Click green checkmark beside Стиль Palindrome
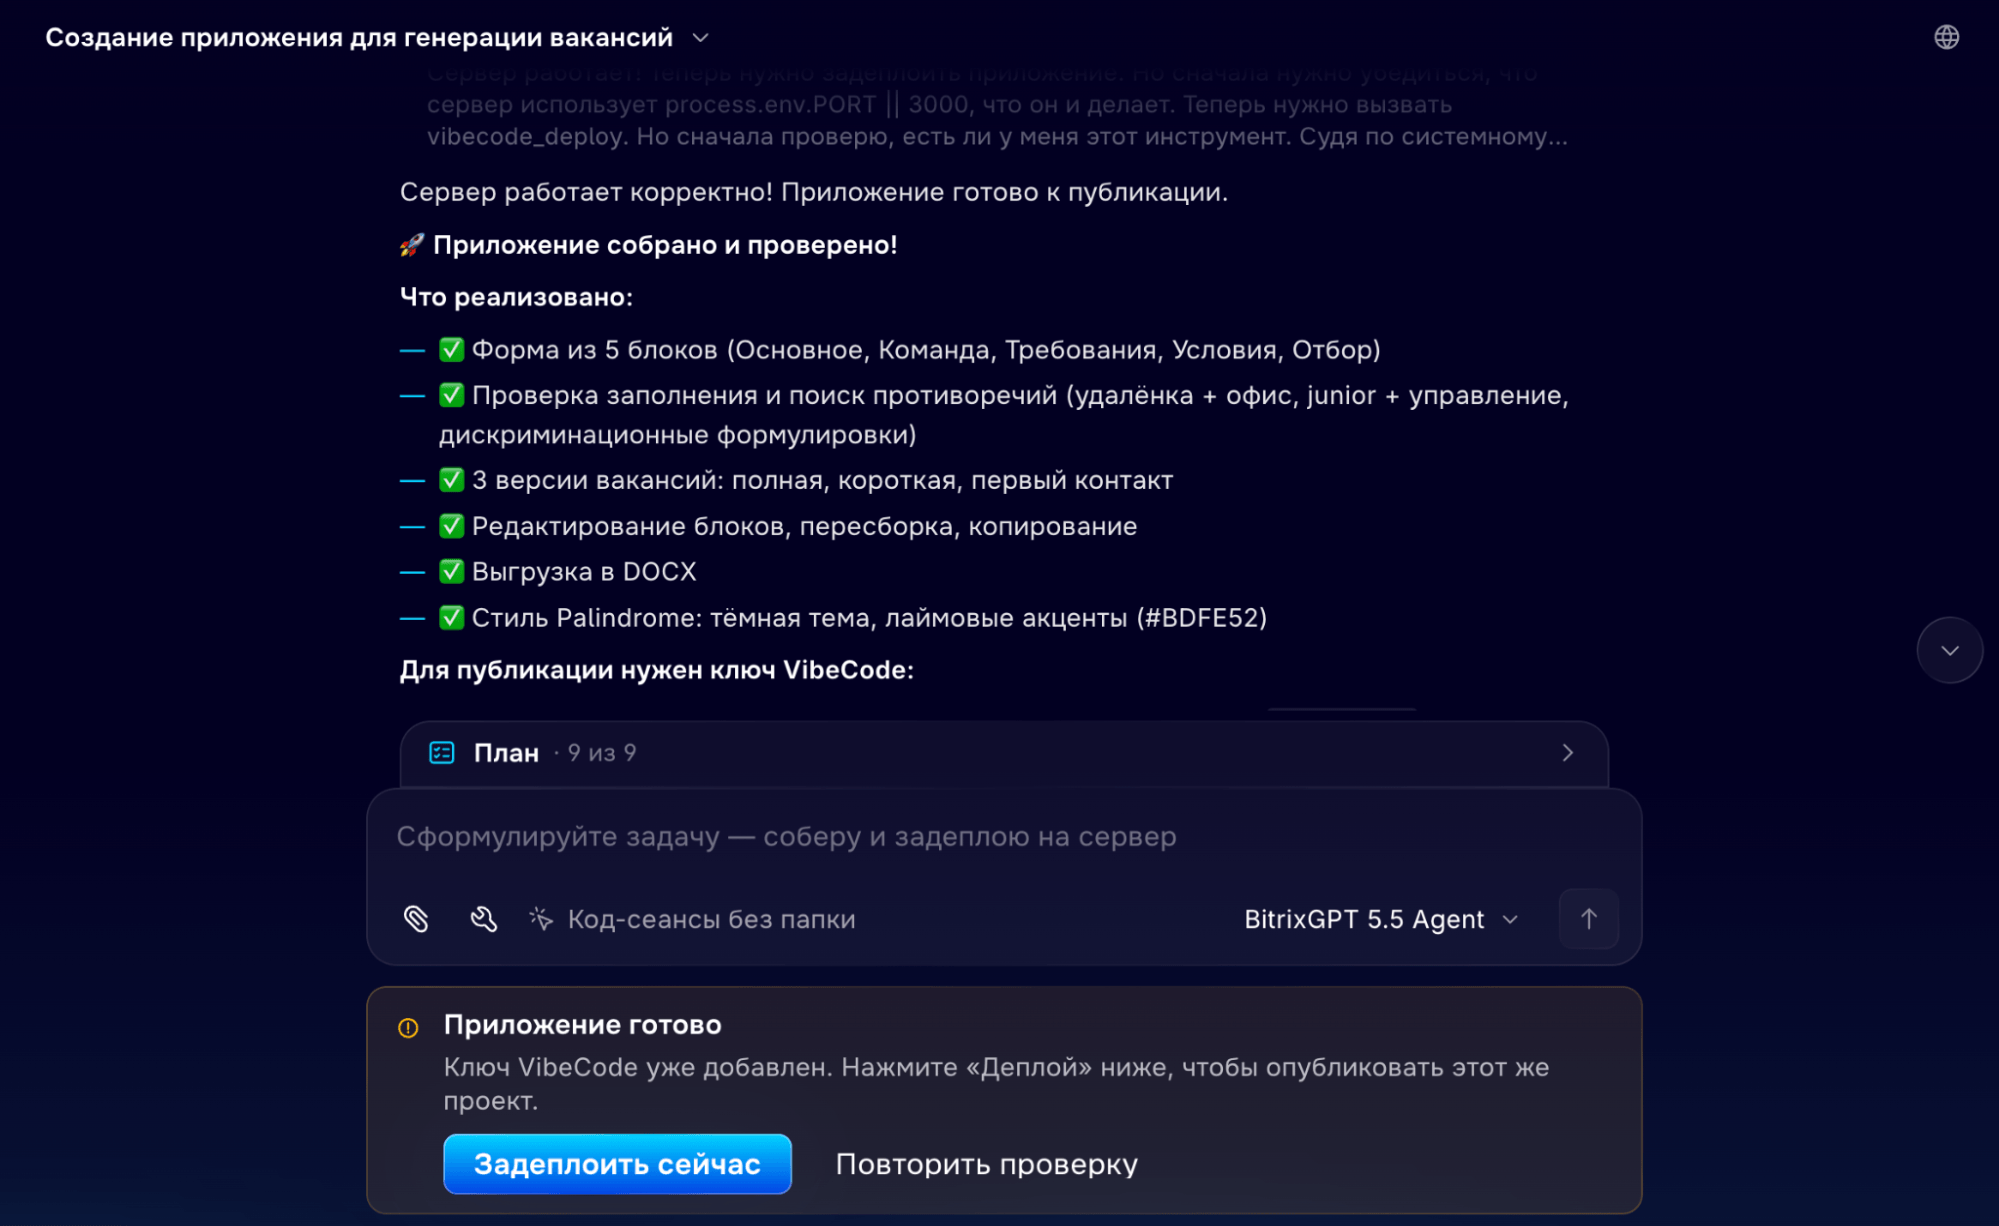The width and height of the screenshot is (1999, 1226). click(x=451, y=617)
